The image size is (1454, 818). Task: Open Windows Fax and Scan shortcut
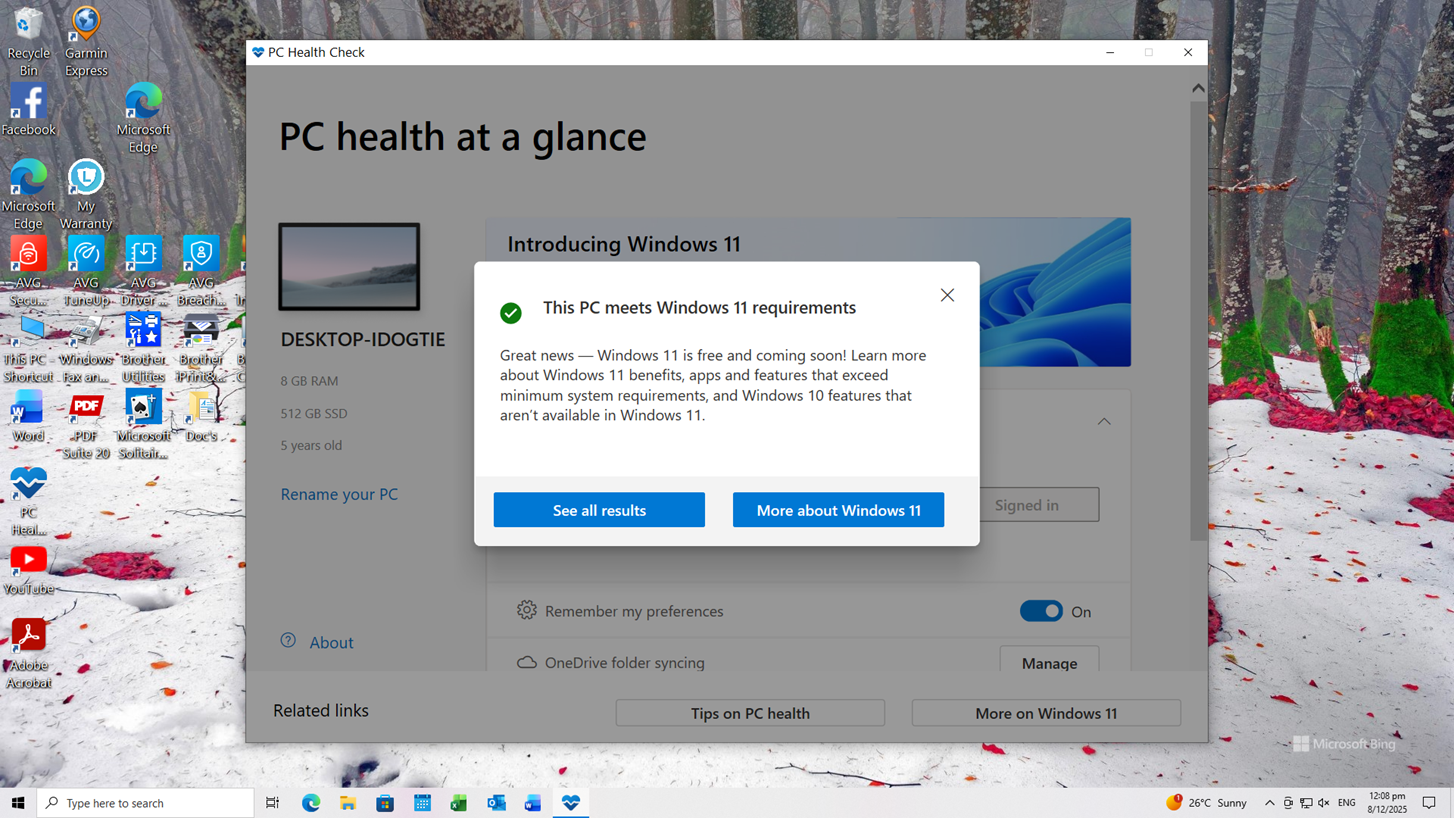click(86, 349)
